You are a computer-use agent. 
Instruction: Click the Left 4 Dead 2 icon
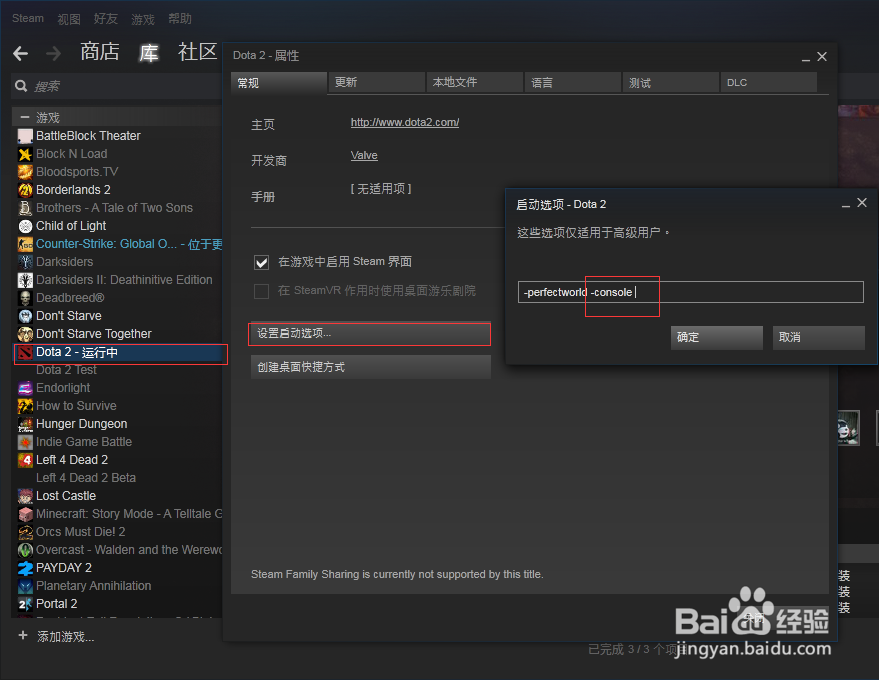coord(25,460)
